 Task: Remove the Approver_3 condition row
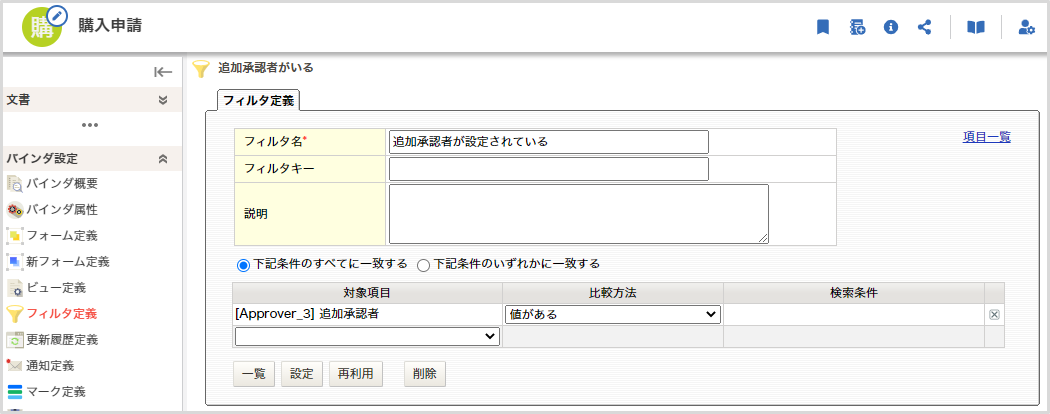(x=994, y=315)
